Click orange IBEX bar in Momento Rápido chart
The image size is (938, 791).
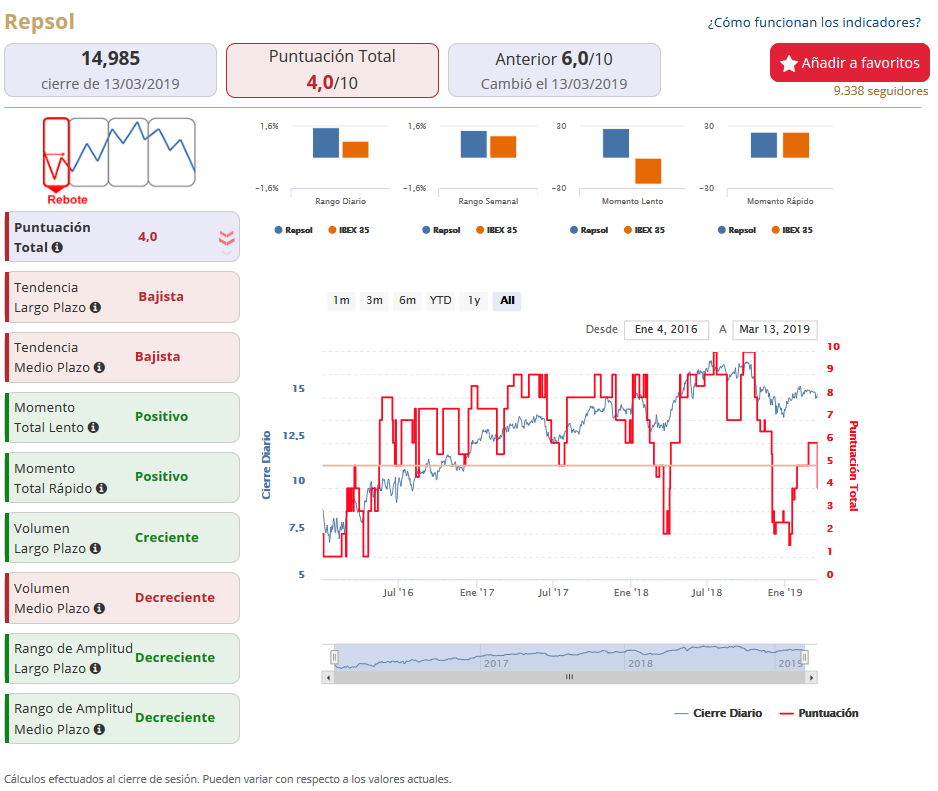[x=796, y=145]
